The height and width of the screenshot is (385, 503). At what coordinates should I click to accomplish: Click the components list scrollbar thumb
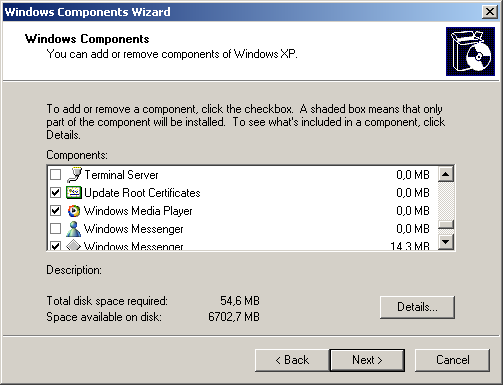pos(446,224)
